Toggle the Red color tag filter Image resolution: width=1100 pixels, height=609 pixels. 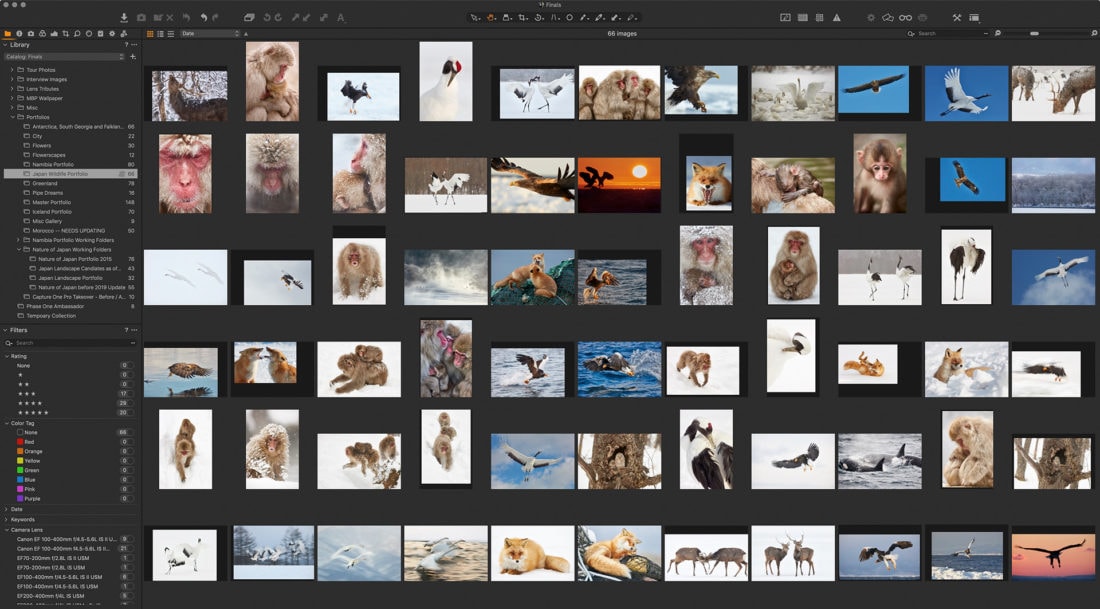pos(29,441)
